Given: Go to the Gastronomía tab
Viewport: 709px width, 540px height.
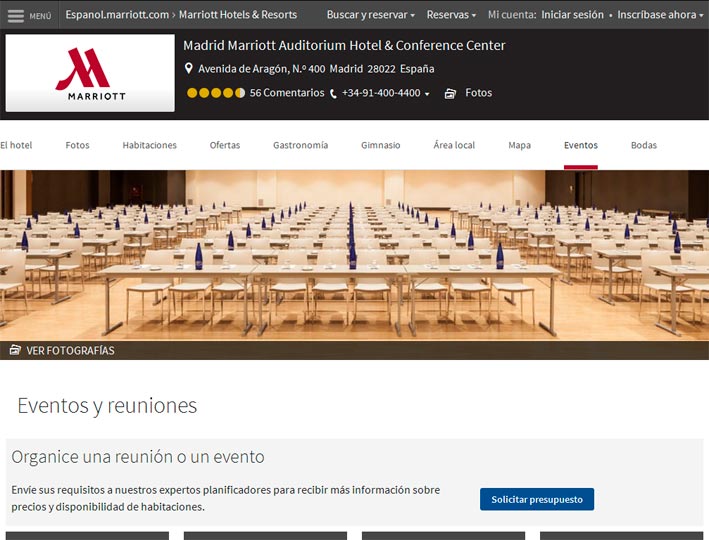Looking at the screenshot, I should (300, 145).
